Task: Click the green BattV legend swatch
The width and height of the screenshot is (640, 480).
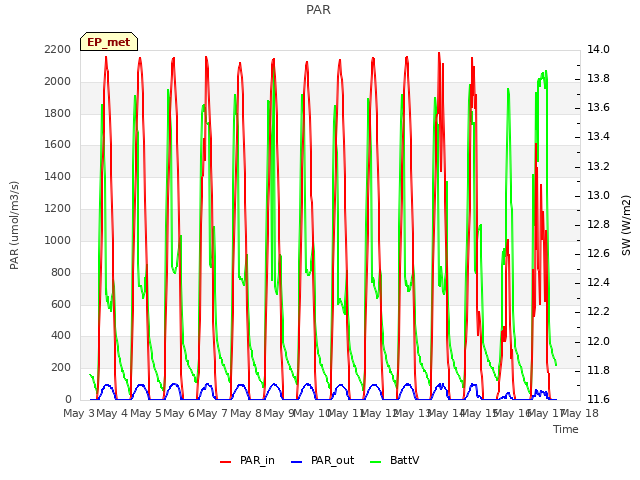Action: point(375,462)
